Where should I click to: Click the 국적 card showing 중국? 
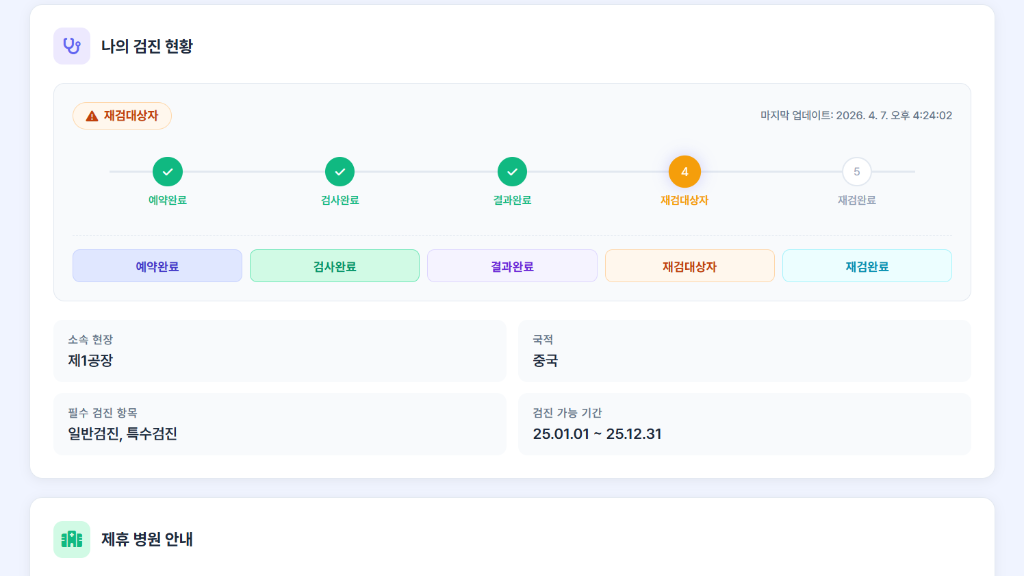click(744, 351)
